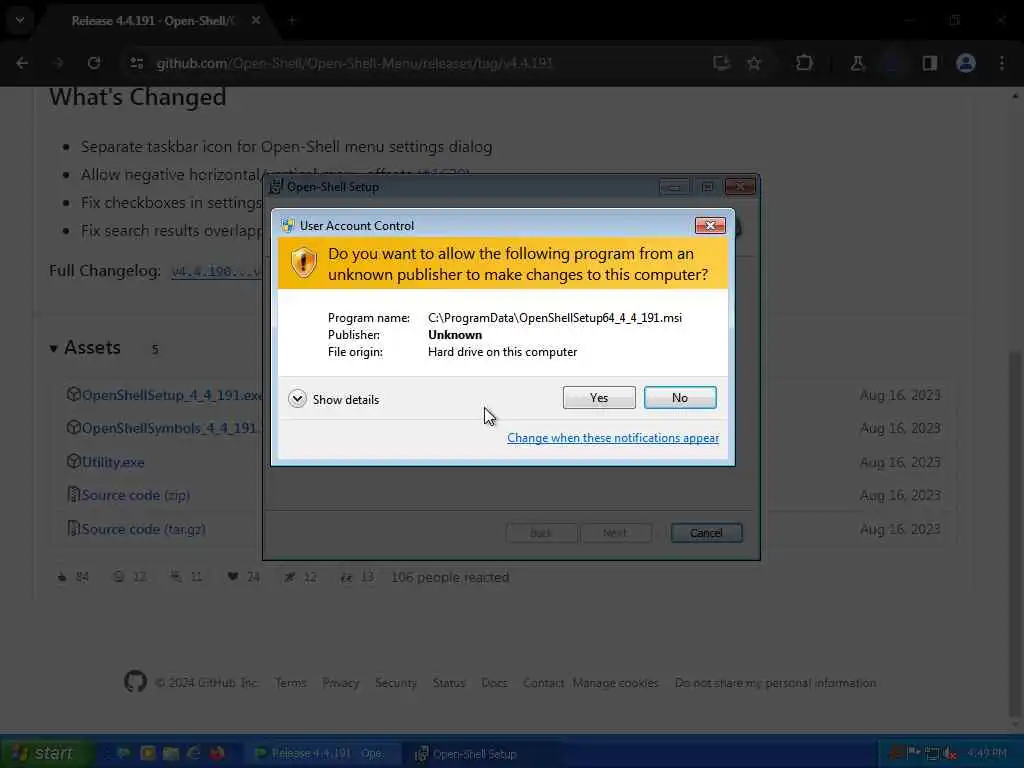Click the 'Unknown' publisher value
The height and width of the screenshot is (768, 1024).
coord(455,334)
